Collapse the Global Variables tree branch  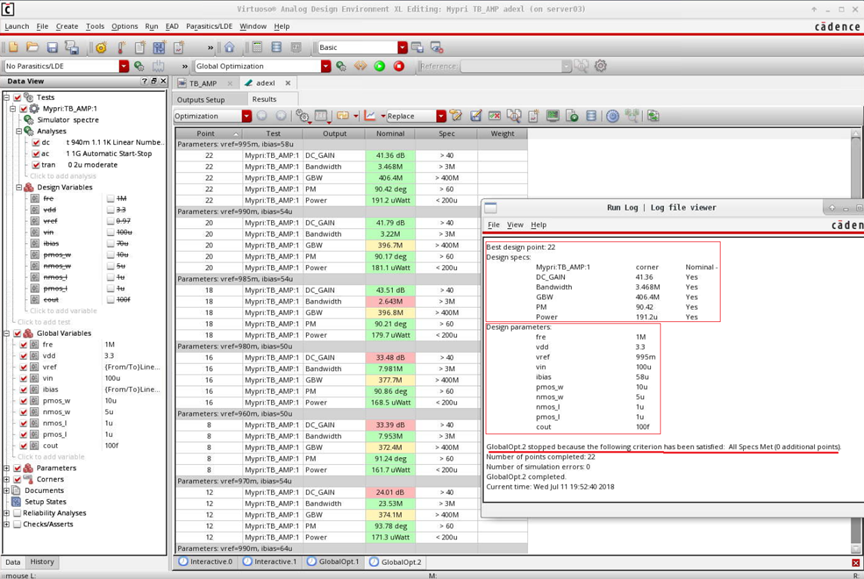pyautogui.click(x=8, y=333)
